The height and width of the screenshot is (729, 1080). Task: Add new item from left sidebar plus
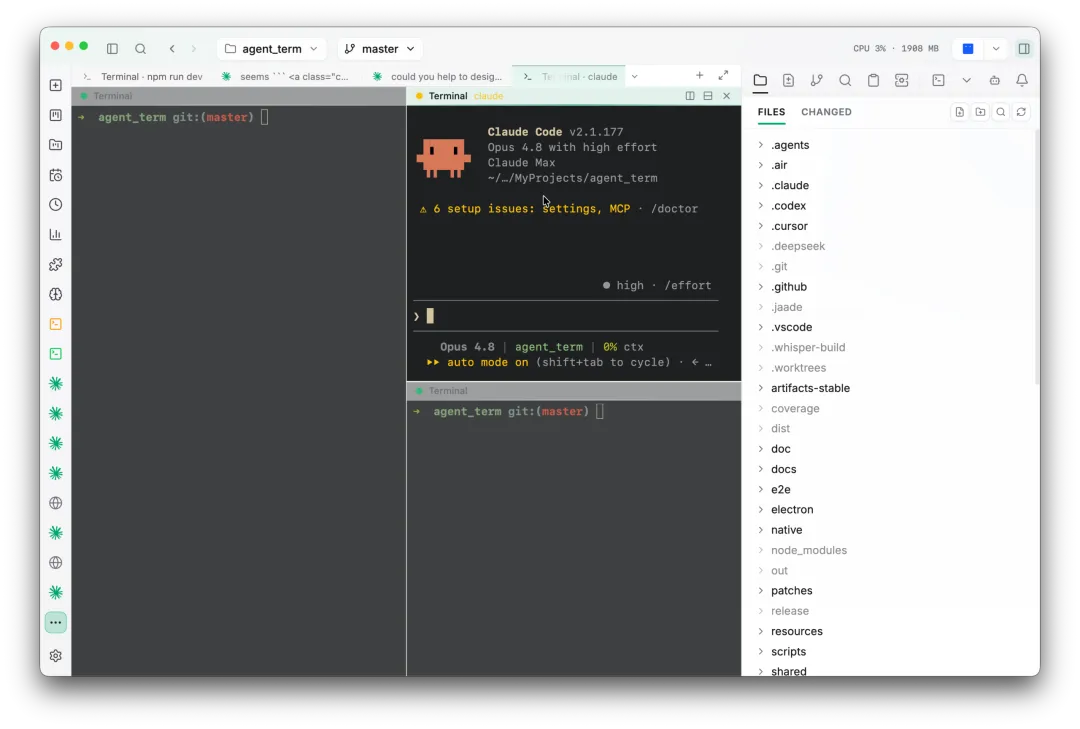click(56, 85)
